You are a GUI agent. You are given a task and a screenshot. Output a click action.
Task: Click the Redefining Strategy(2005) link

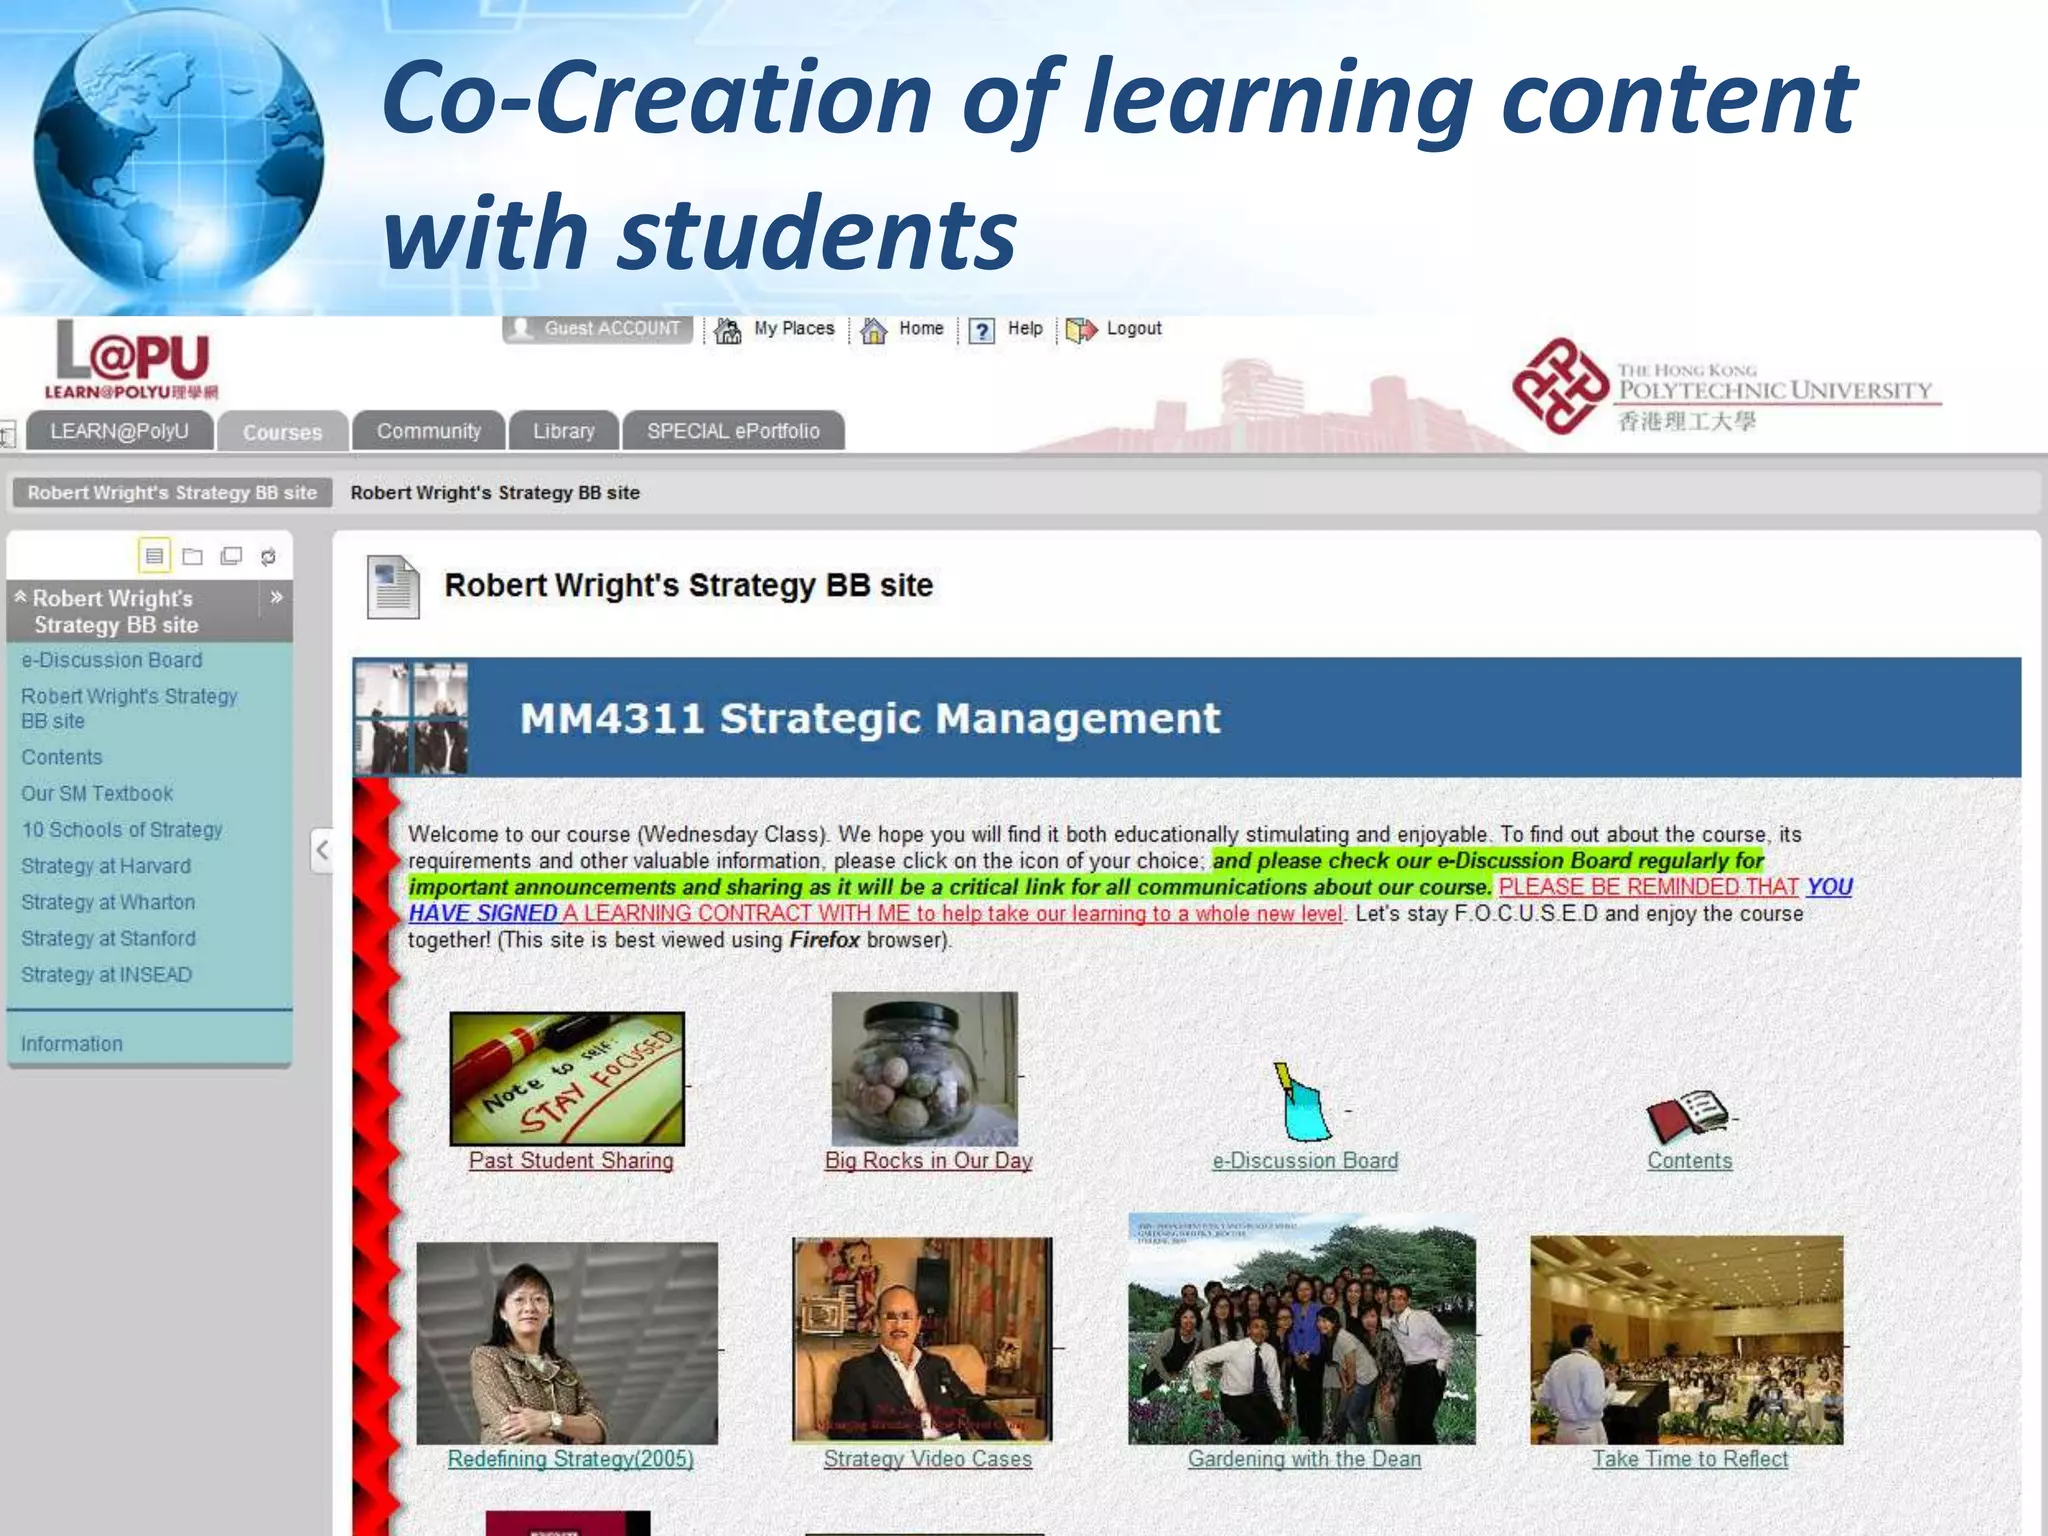coord(570,1458)
